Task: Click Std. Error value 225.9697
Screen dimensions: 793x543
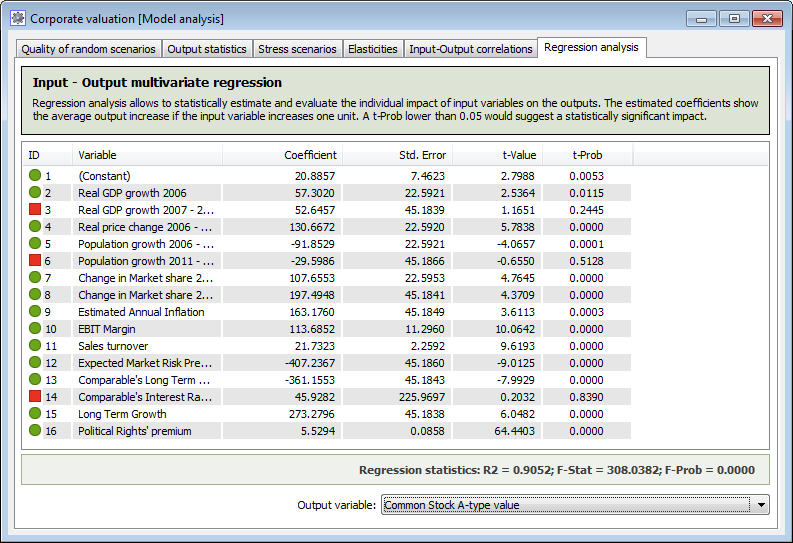Action: pos(422,397)
